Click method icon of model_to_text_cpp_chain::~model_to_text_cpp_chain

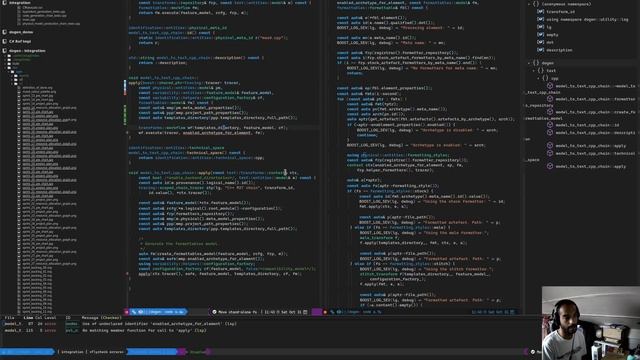(x=550, y=86)
